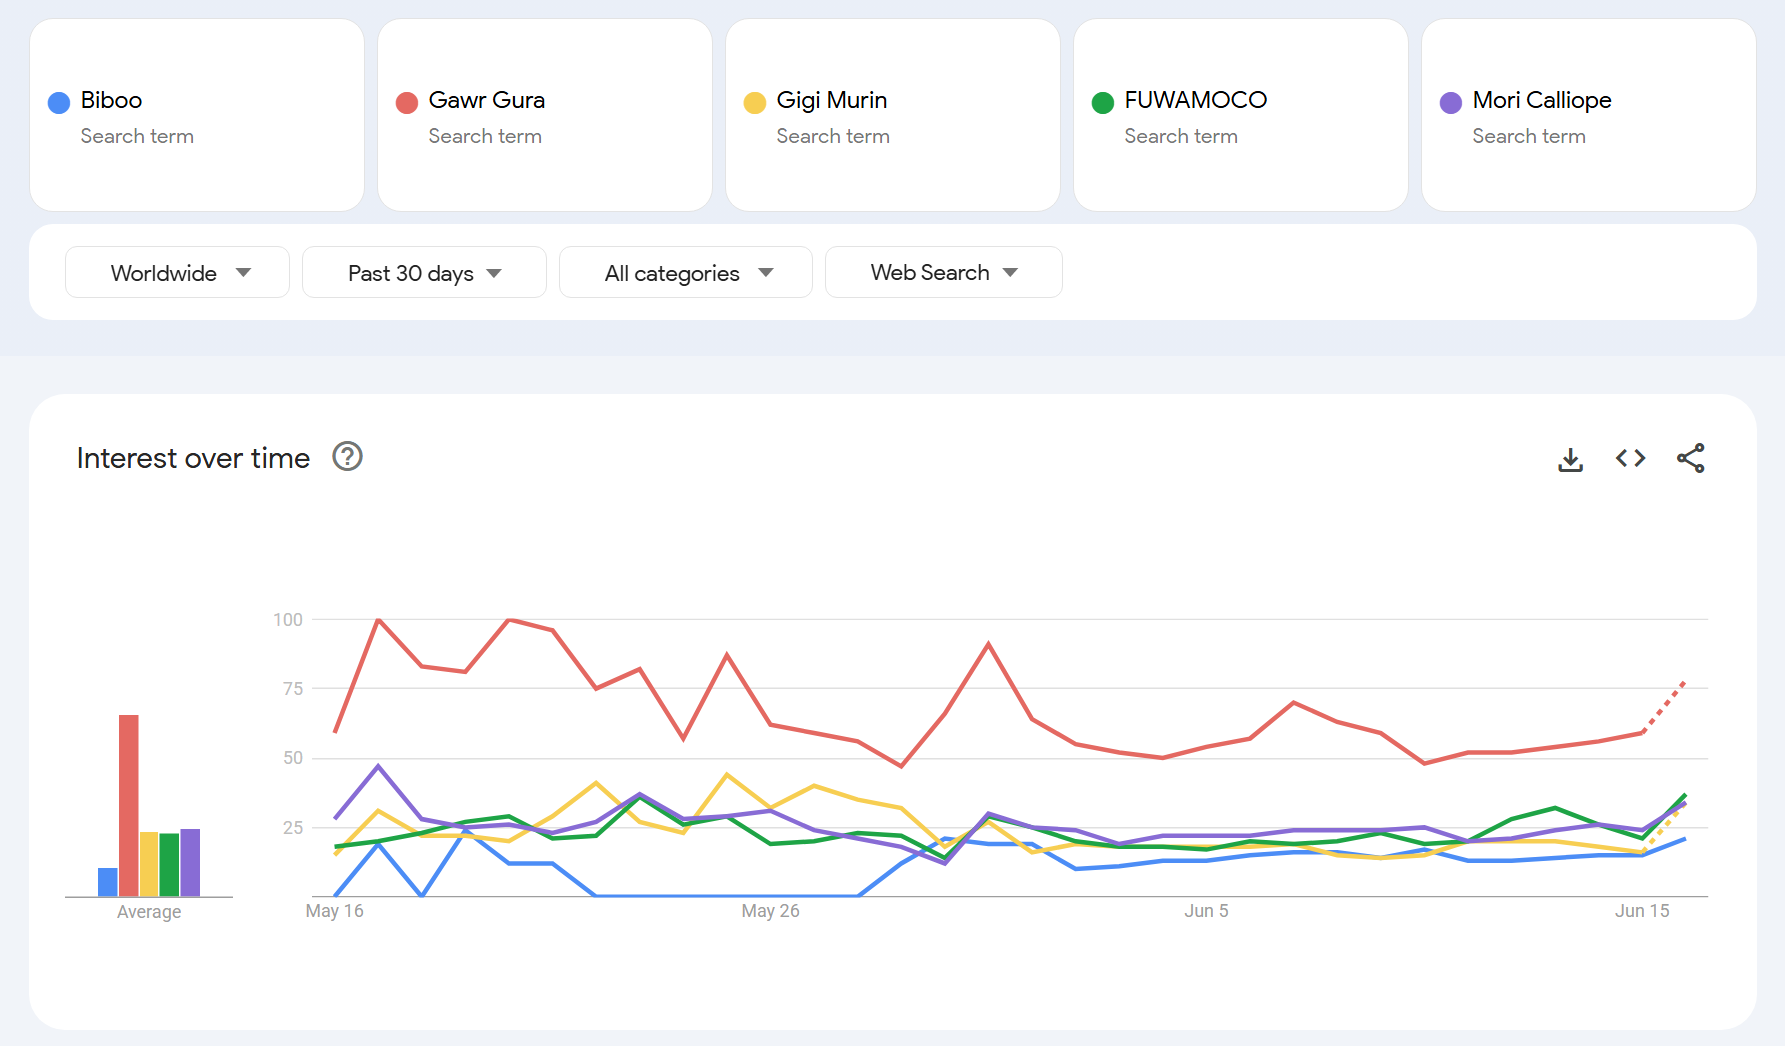Image resolution: width=1785 pixels, height=1046 pixels.
Task: Click the yellow Gigi Murin average bar
Action: (149, 864)
